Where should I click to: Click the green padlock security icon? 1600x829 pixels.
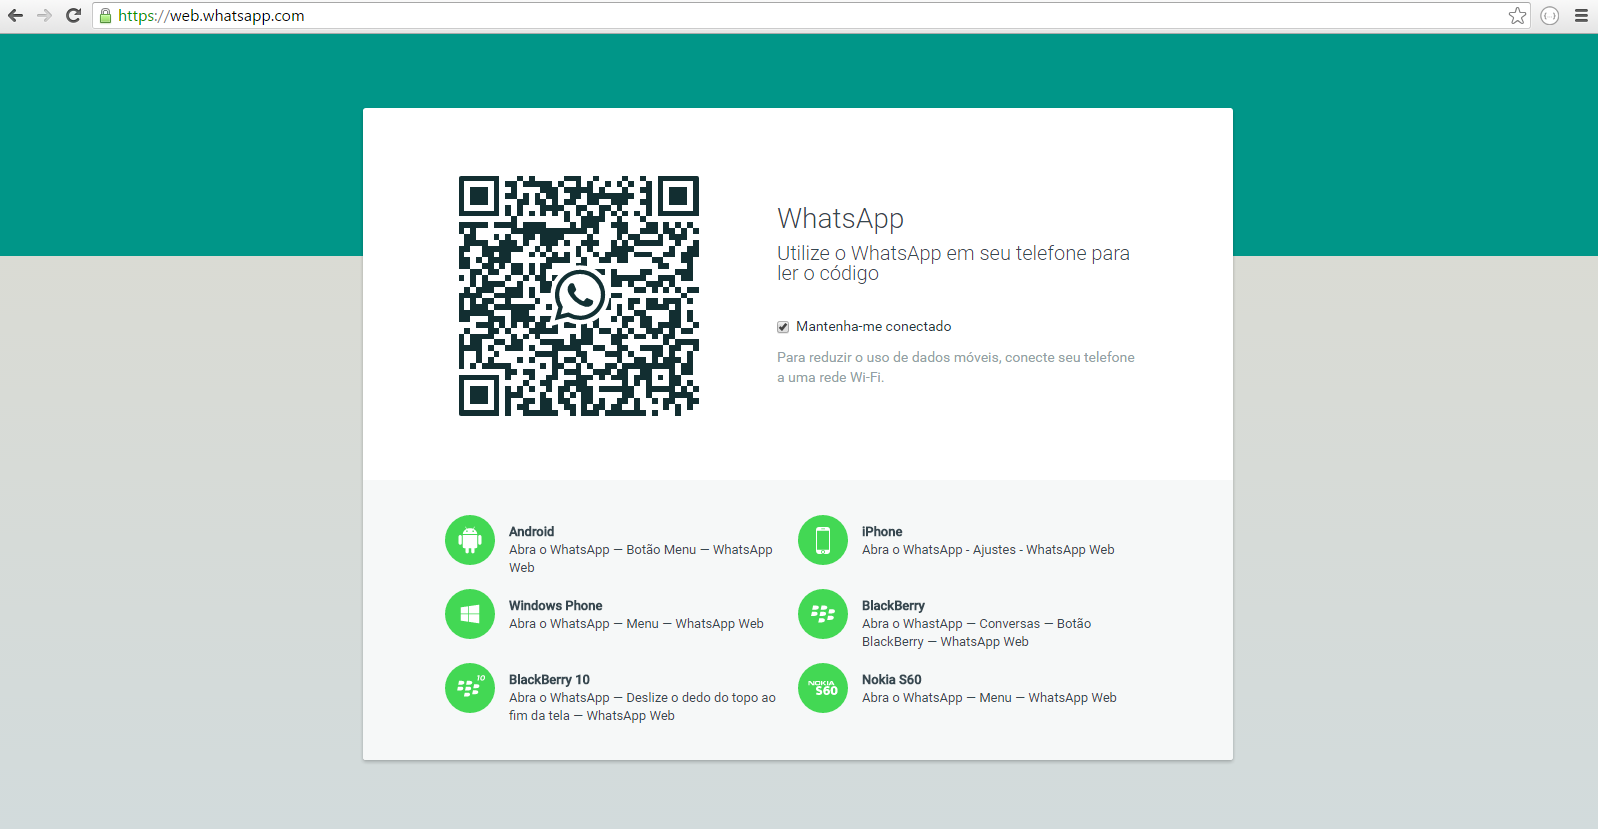click(105, 15)
